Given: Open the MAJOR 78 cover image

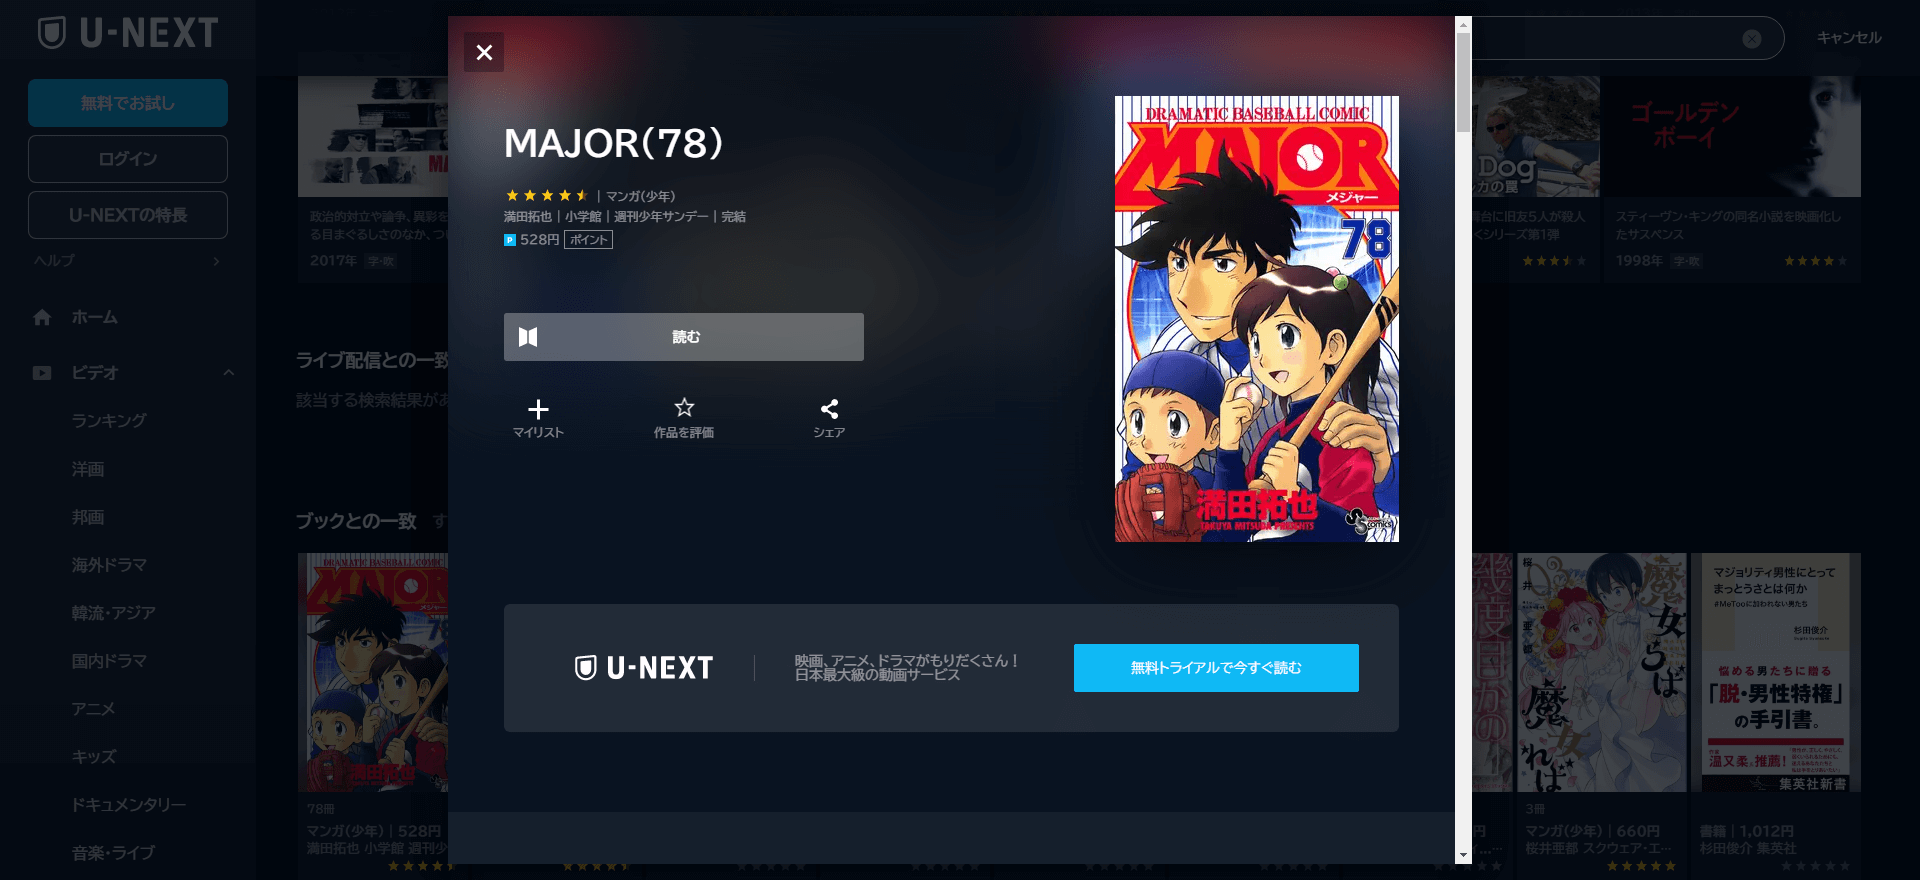Looking at the screenshot, I should pyautogui.click(x=1257, y=319).
